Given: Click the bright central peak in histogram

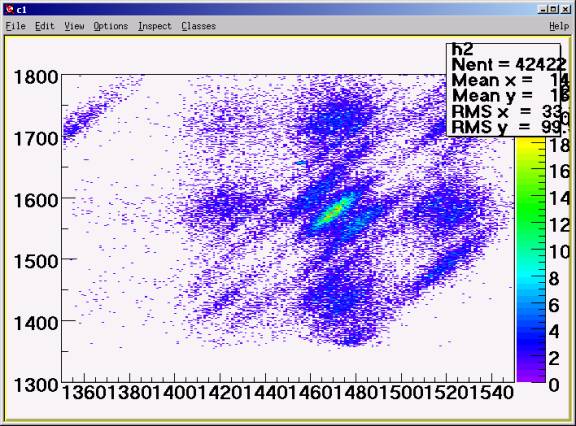Looking at the screenshot, I should tap(332, 212).
